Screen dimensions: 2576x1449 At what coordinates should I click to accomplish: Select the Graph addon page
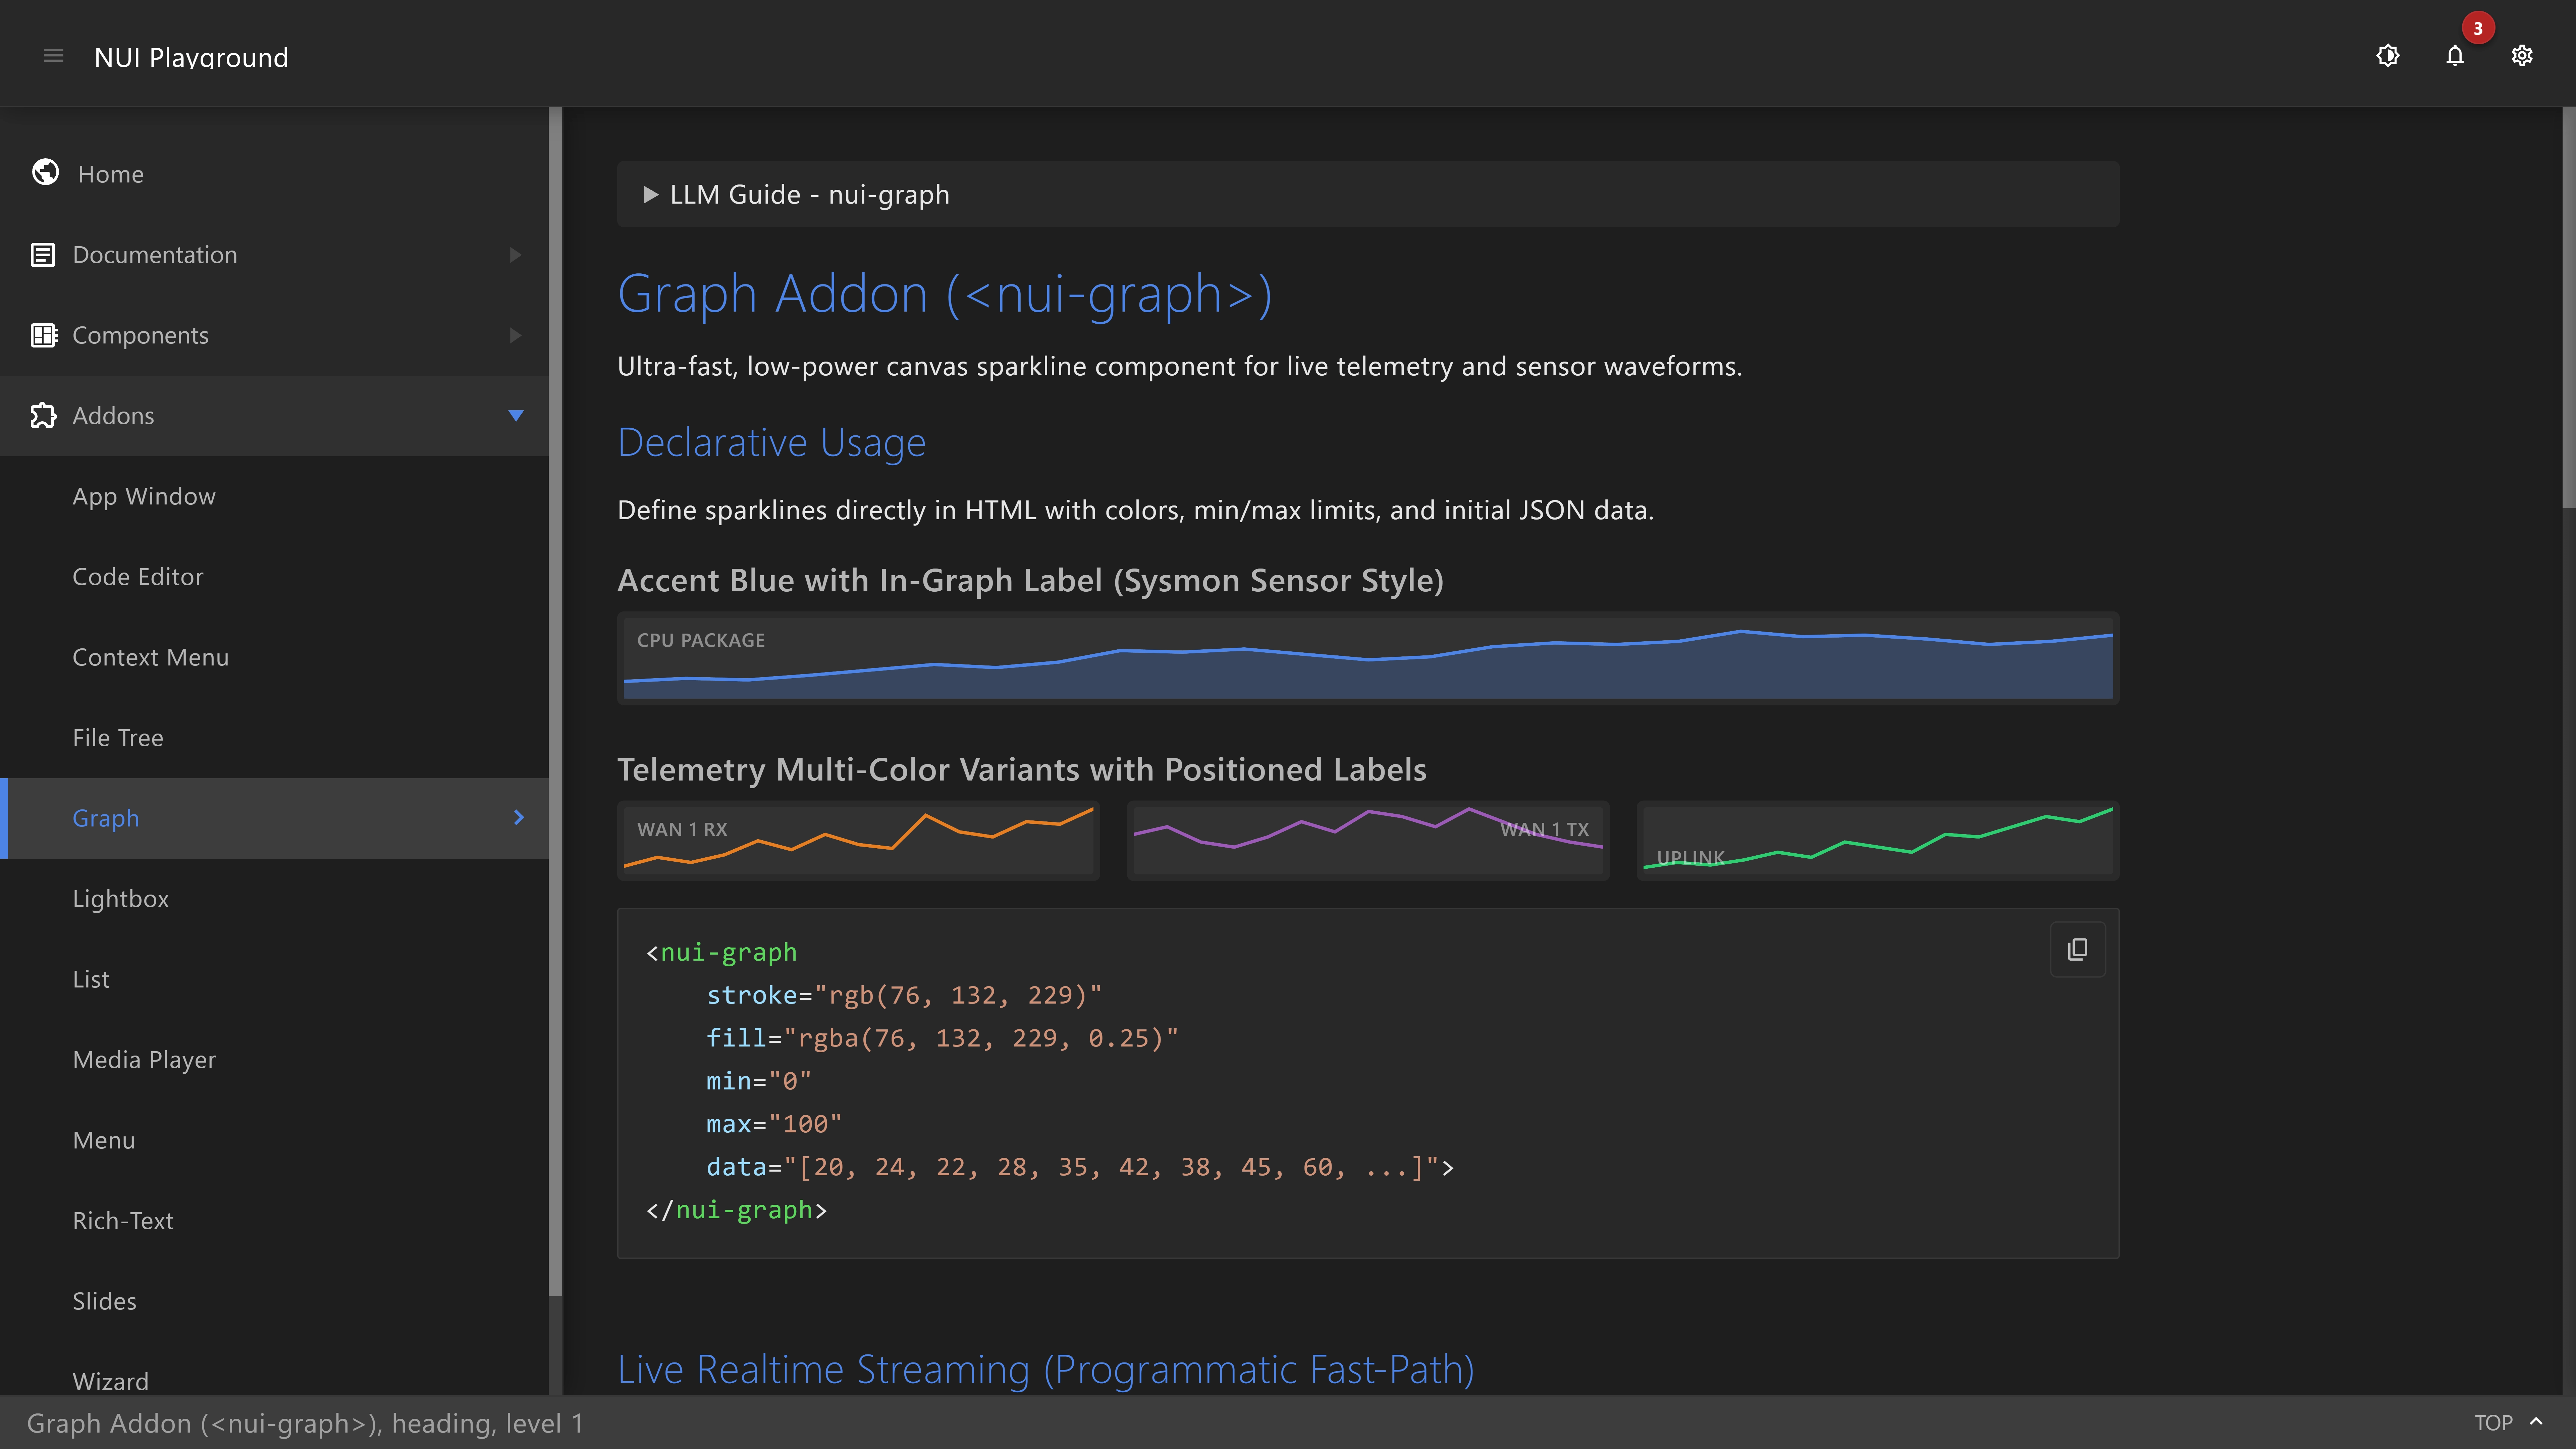(x=274, y=818)
